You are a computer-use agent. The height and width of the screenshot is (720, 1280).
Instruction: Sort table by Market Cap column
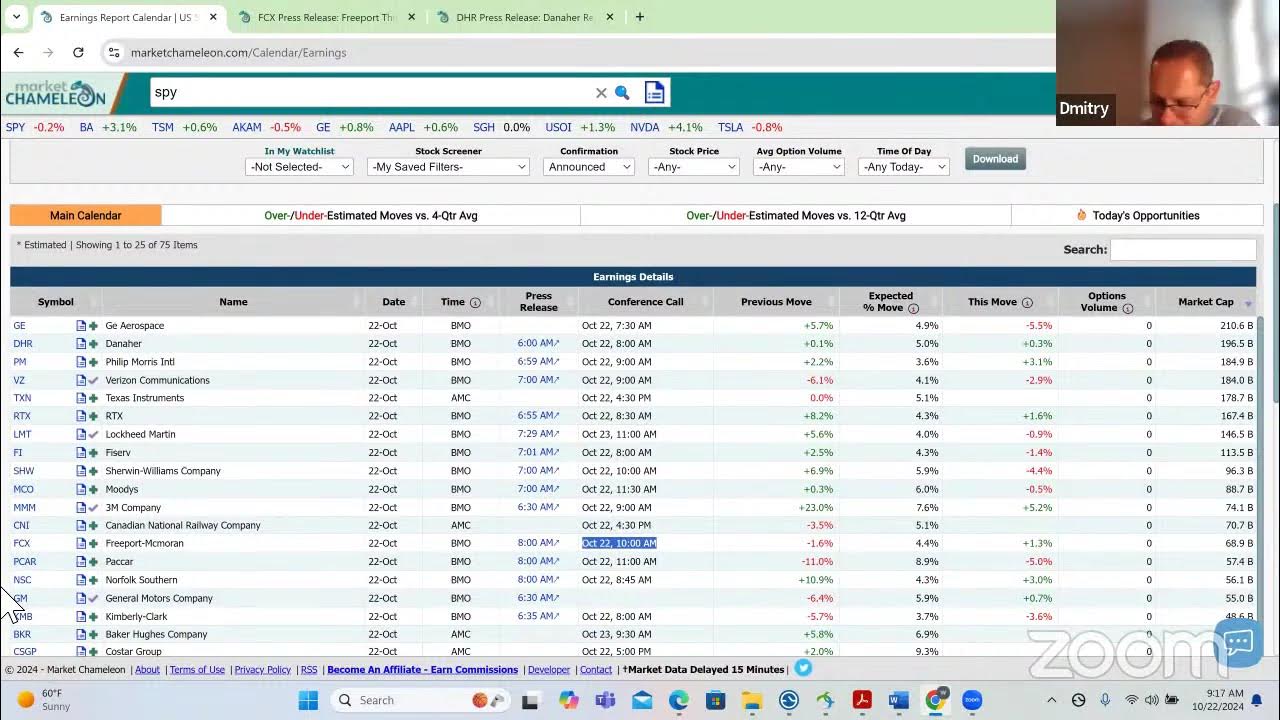coord(1205,302)
